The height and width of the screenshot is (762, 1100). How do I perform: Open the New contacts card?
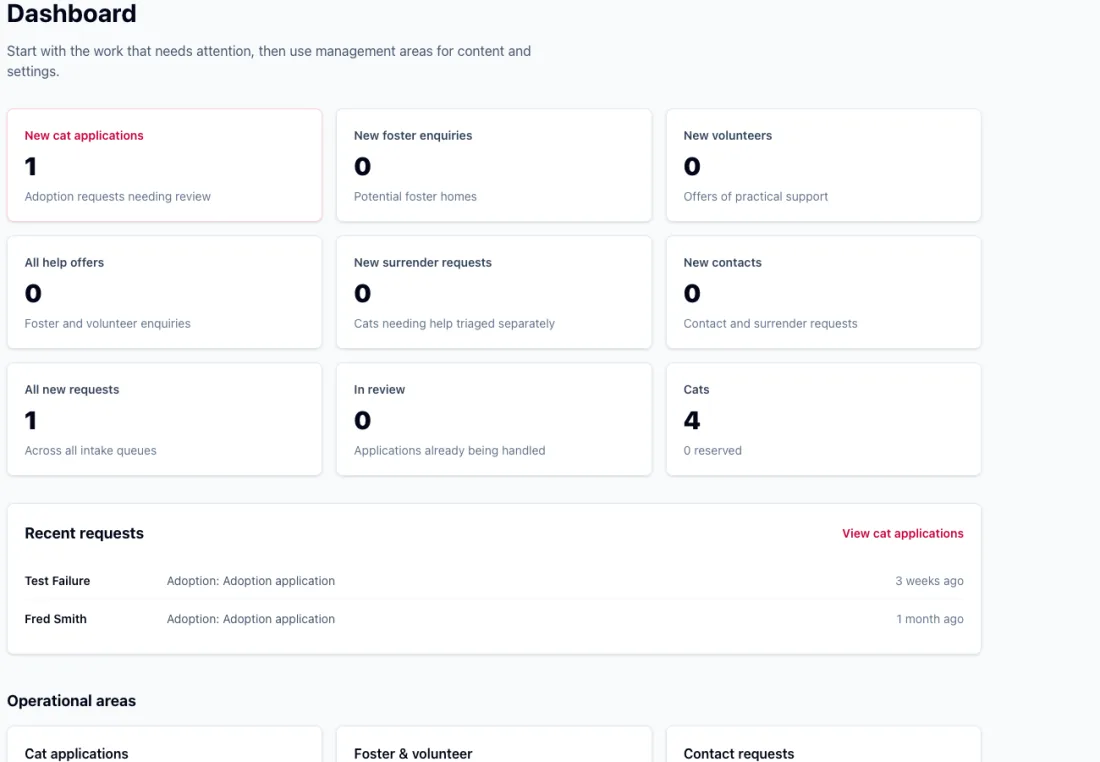824,292
